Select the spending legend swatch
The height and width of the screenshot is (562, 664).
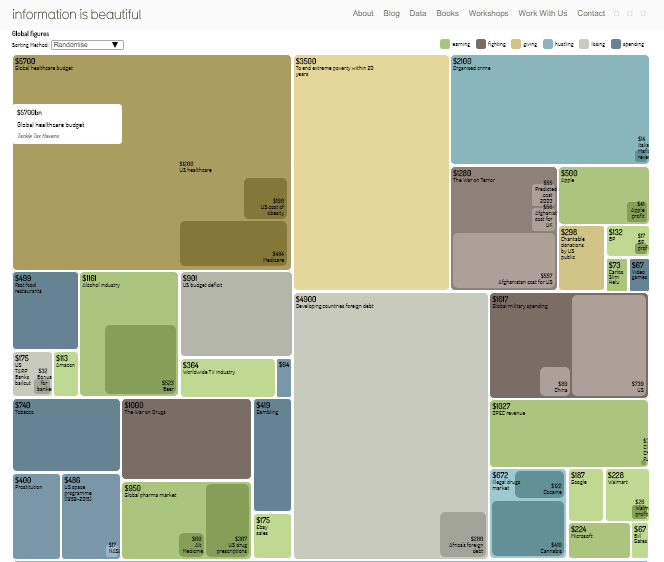[616, 44]
